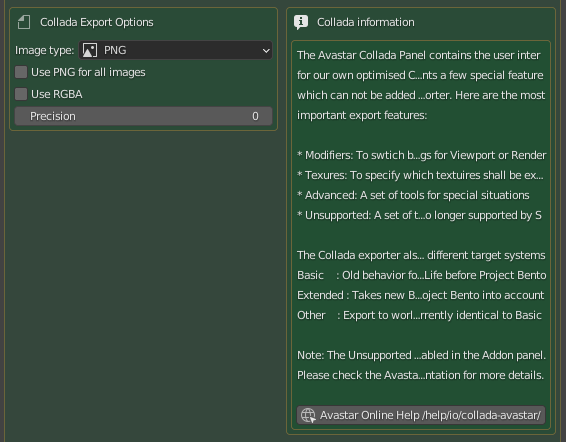Open Avastar Online Help link
This screenshot has width=566, height=442.
[x=421, y=415]
